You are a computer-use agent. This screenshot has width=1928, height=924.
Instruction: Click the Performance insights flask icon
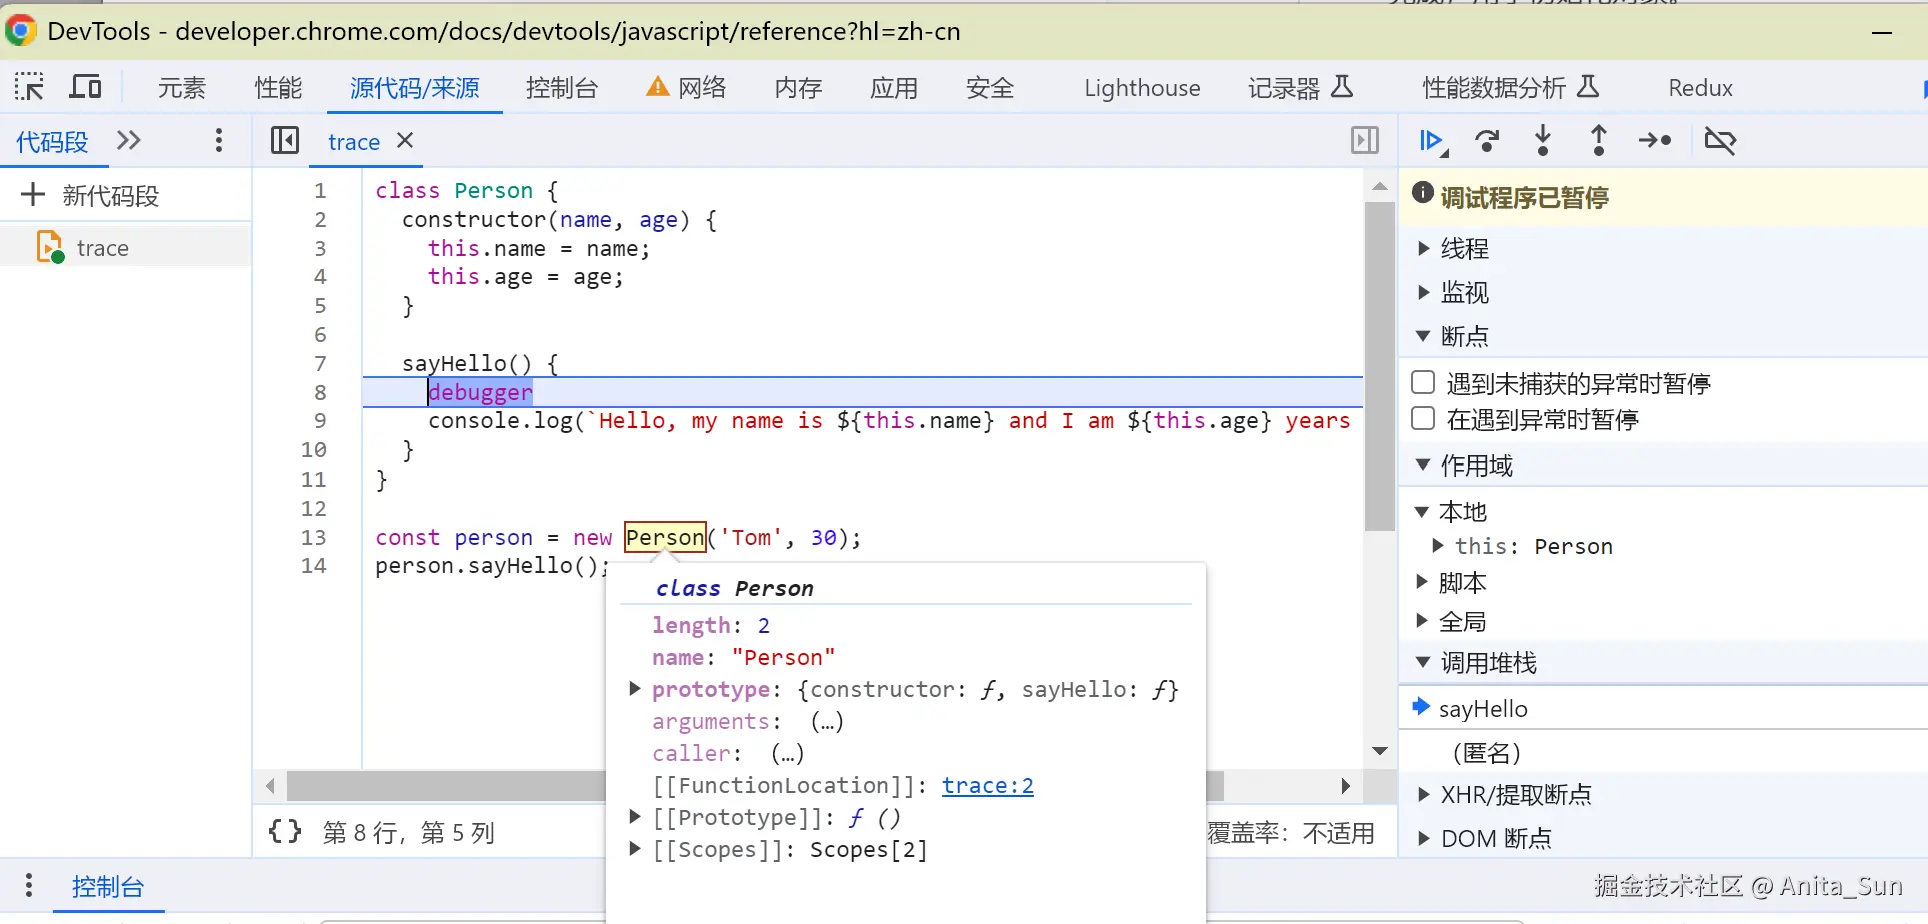1588,87
